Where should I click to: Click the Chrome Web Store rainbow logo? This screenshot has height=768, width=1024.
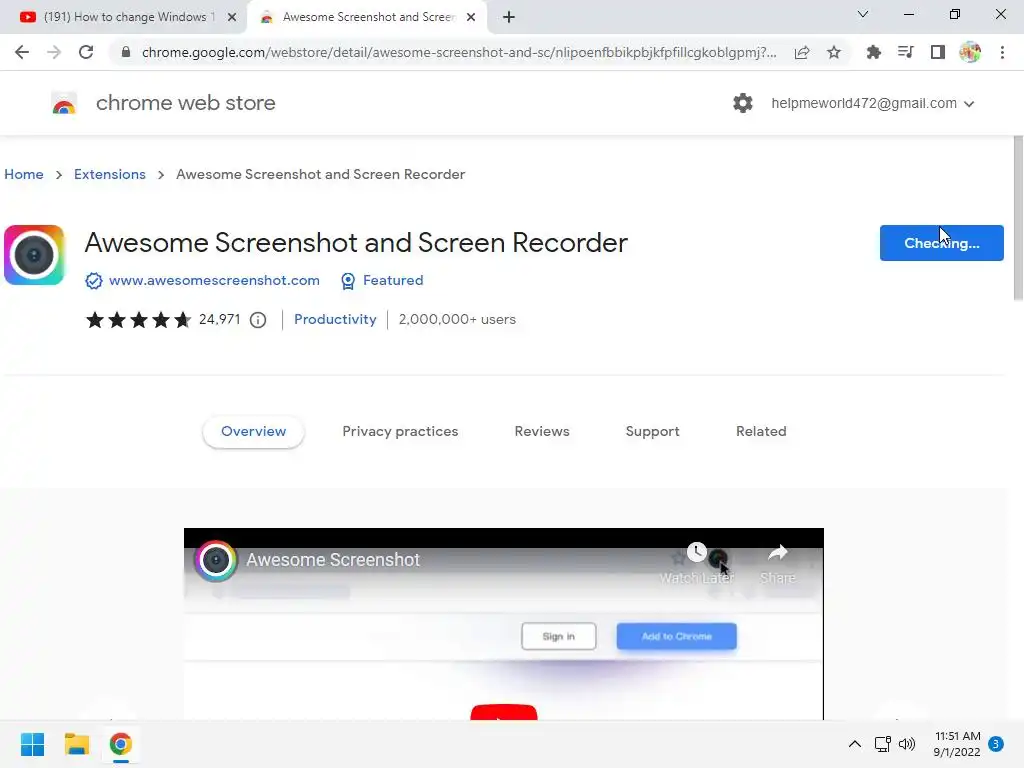pyautogui.click(x=64, y=103)
